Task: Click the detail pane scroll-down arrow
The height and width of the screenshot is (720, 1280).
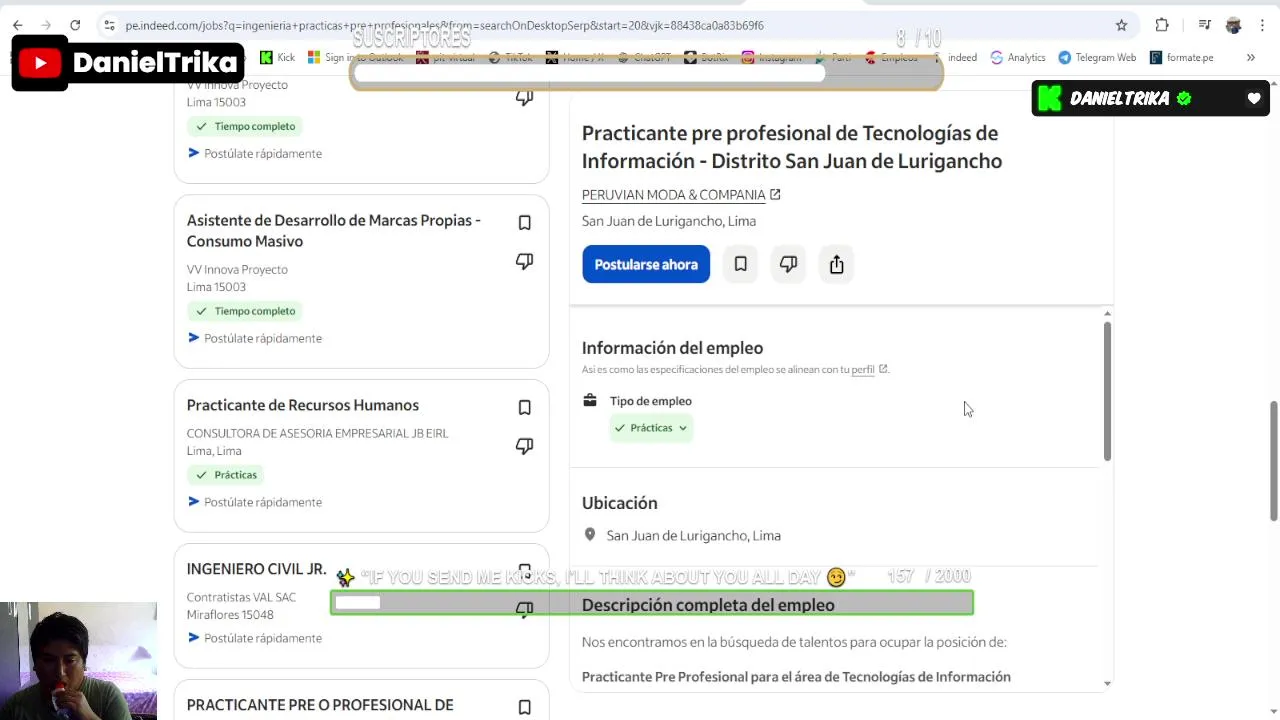Action: [1107, 684]
